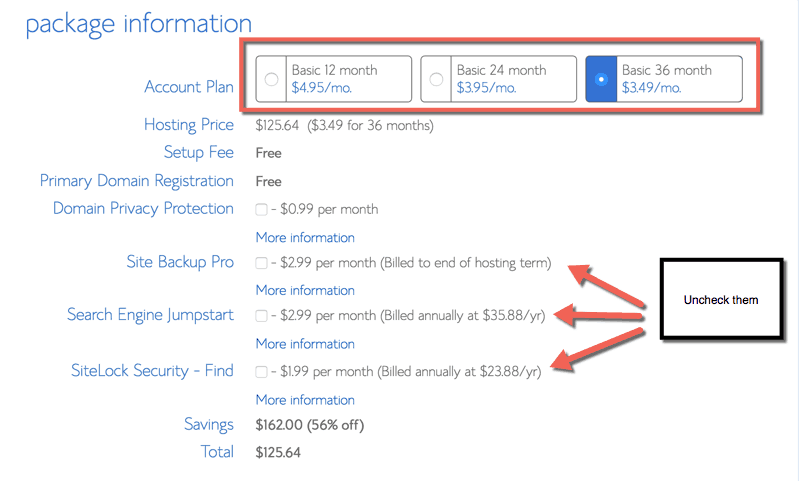The height and width of the screenshot is (481, 800).
Task: Select the Basic 24 month radio button
Action: [x=436, y=79]
